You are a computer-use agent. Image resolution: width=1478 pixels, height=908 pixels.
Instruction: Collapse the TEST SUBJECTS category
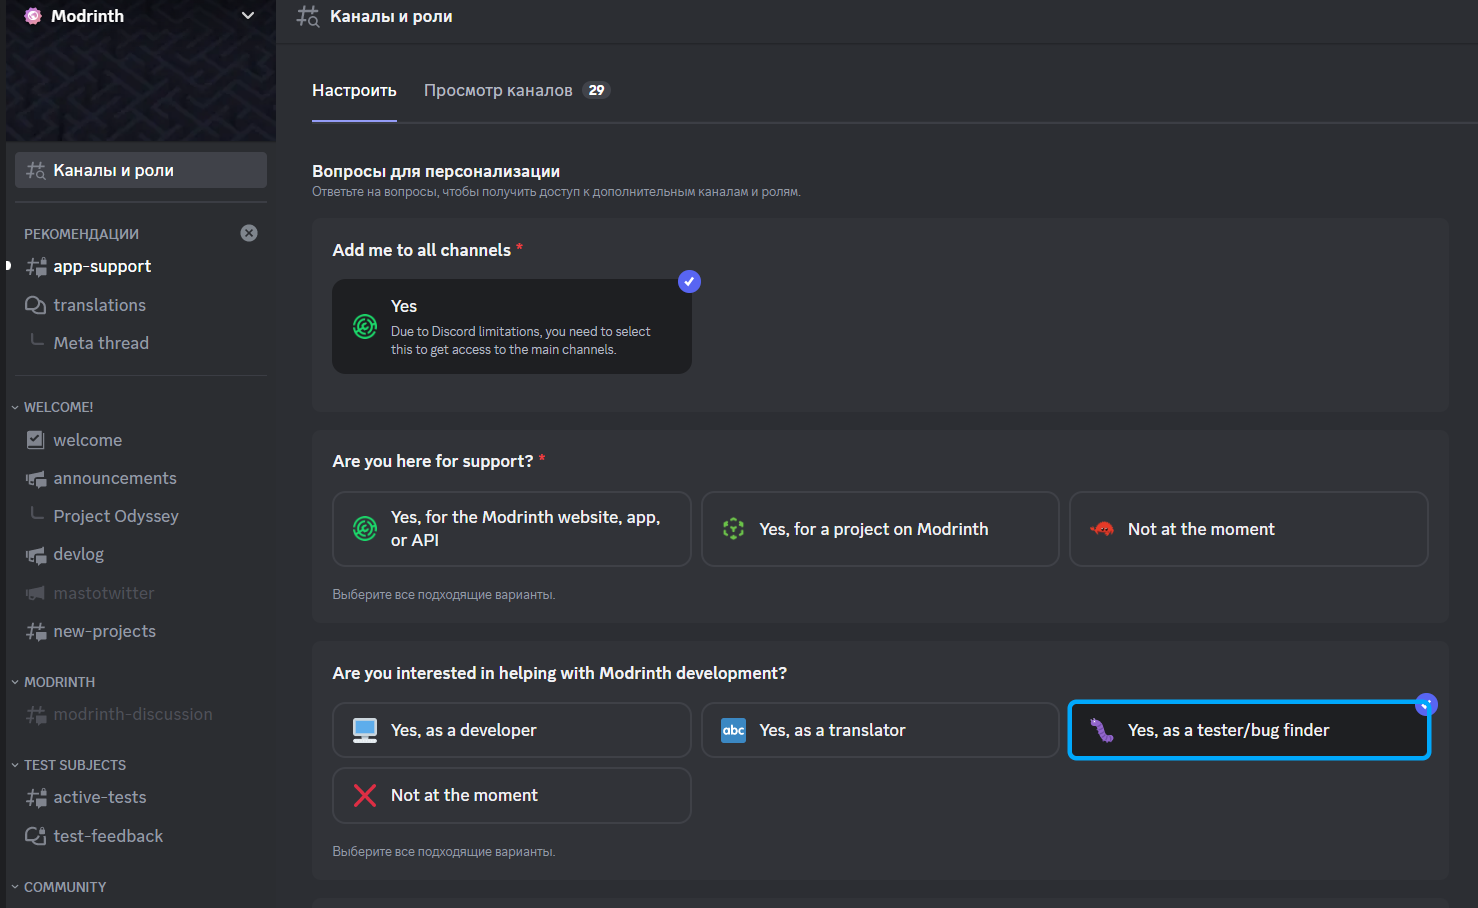(68, 765)
